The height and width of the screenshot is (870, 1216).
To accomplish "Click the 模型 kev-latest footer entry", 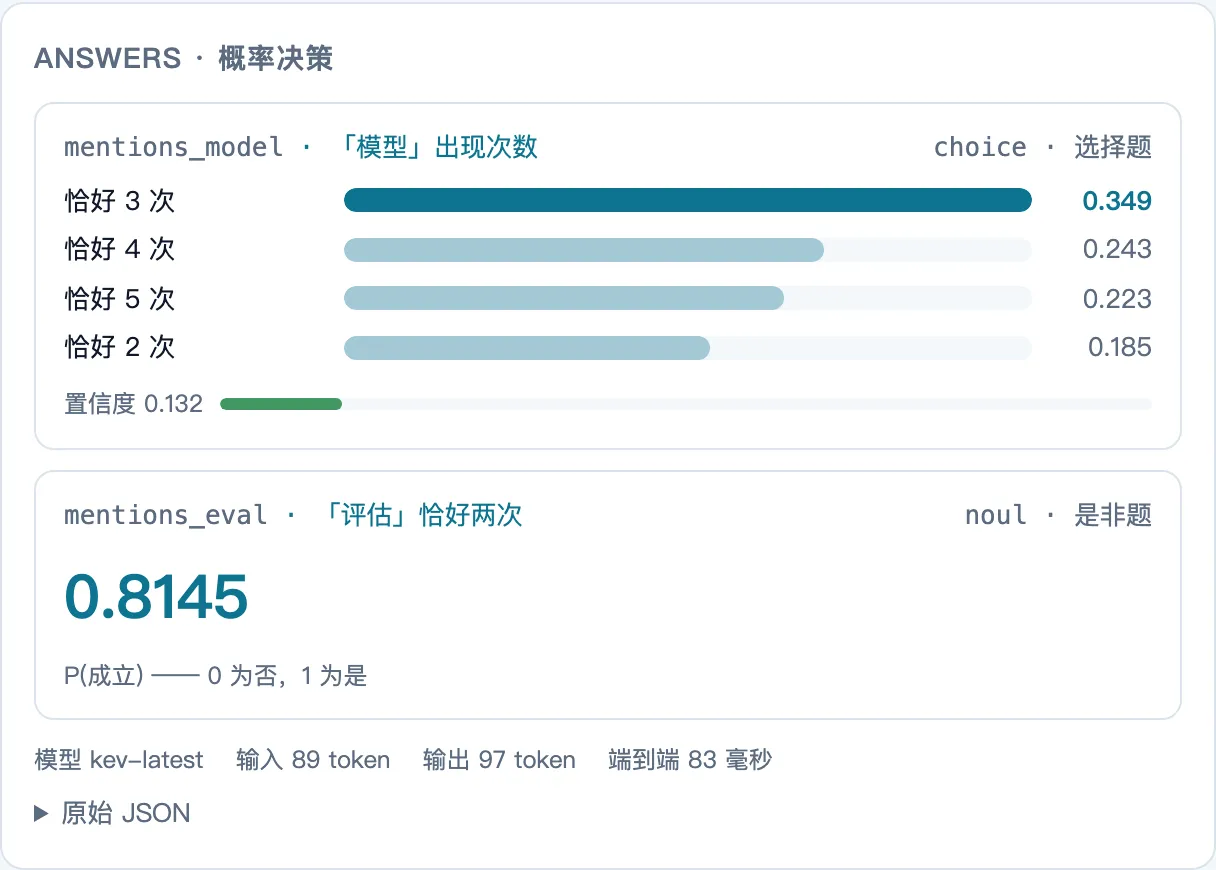I will pyautogui.click(x=119, y=760).
